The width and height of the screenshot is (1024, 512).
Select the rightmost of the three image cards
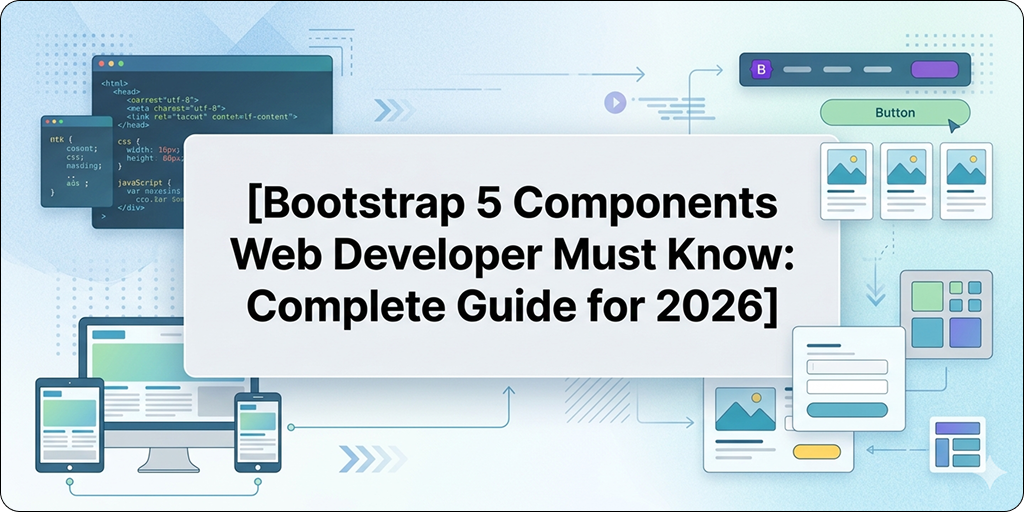coord(966,181)
